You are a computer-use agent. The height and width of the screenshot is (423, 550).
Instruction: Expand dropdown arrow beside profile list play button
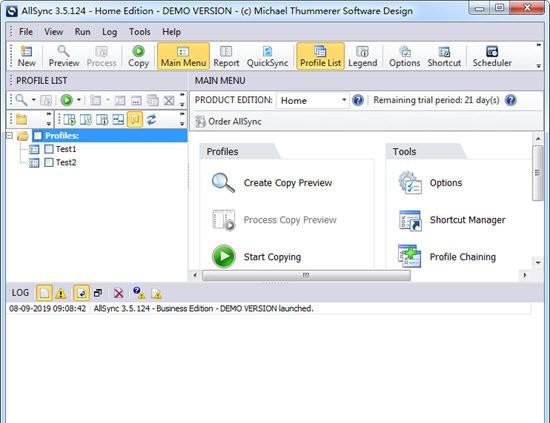pyautogui.click(x=79, y=100)
